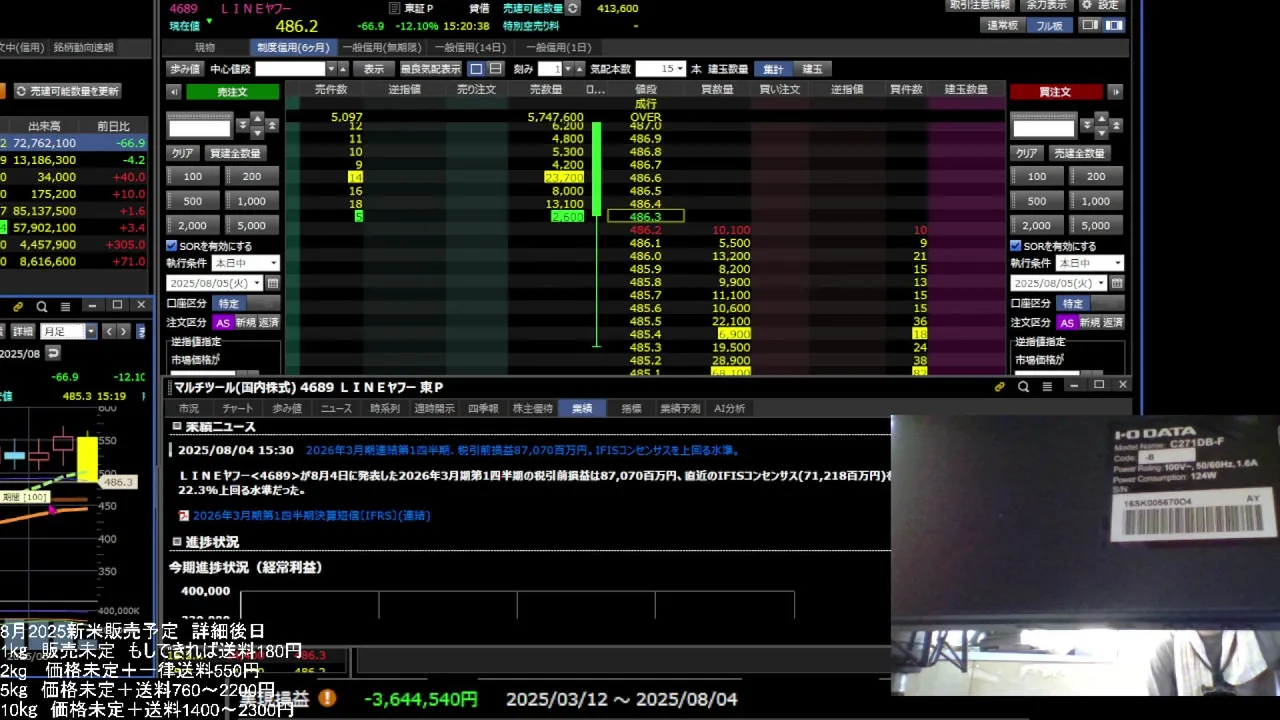The image size is (1280, 720).
Task: Open the PDF icon for 第1四半期決算短信
Action: pyautogui.click(x=184, y=516)
